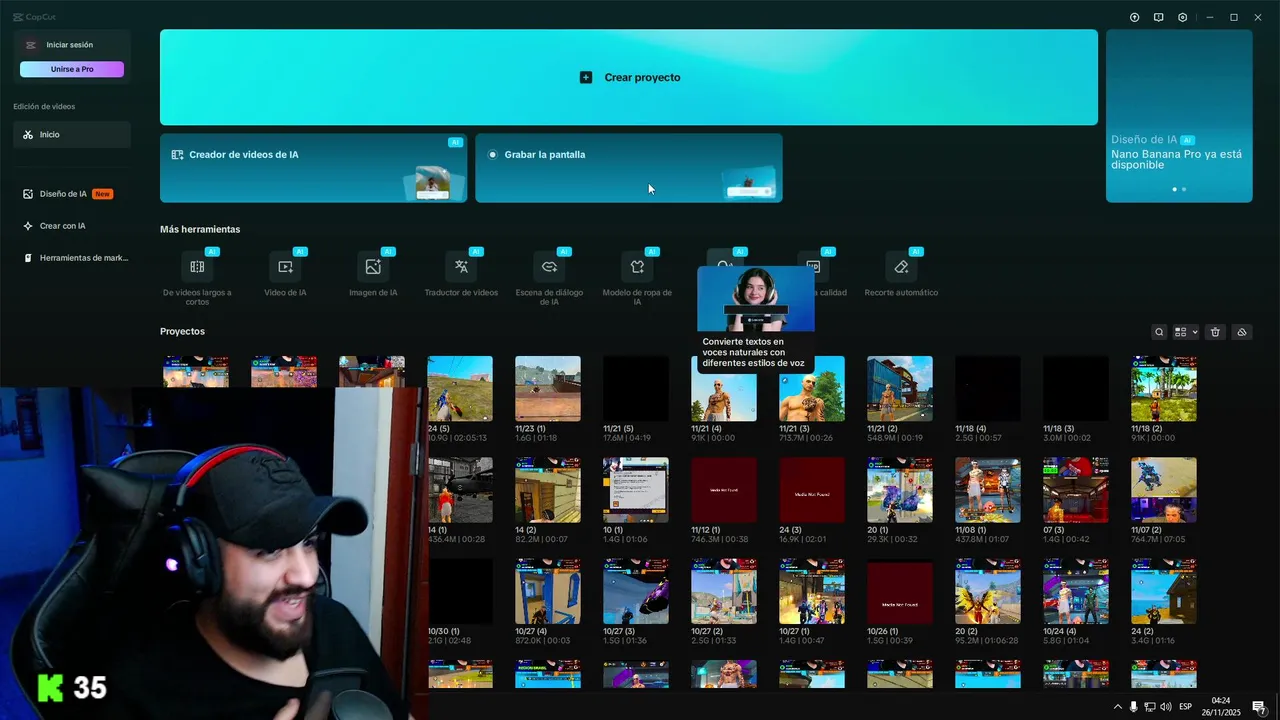Open the Video de IA tool

coord(285,274)
